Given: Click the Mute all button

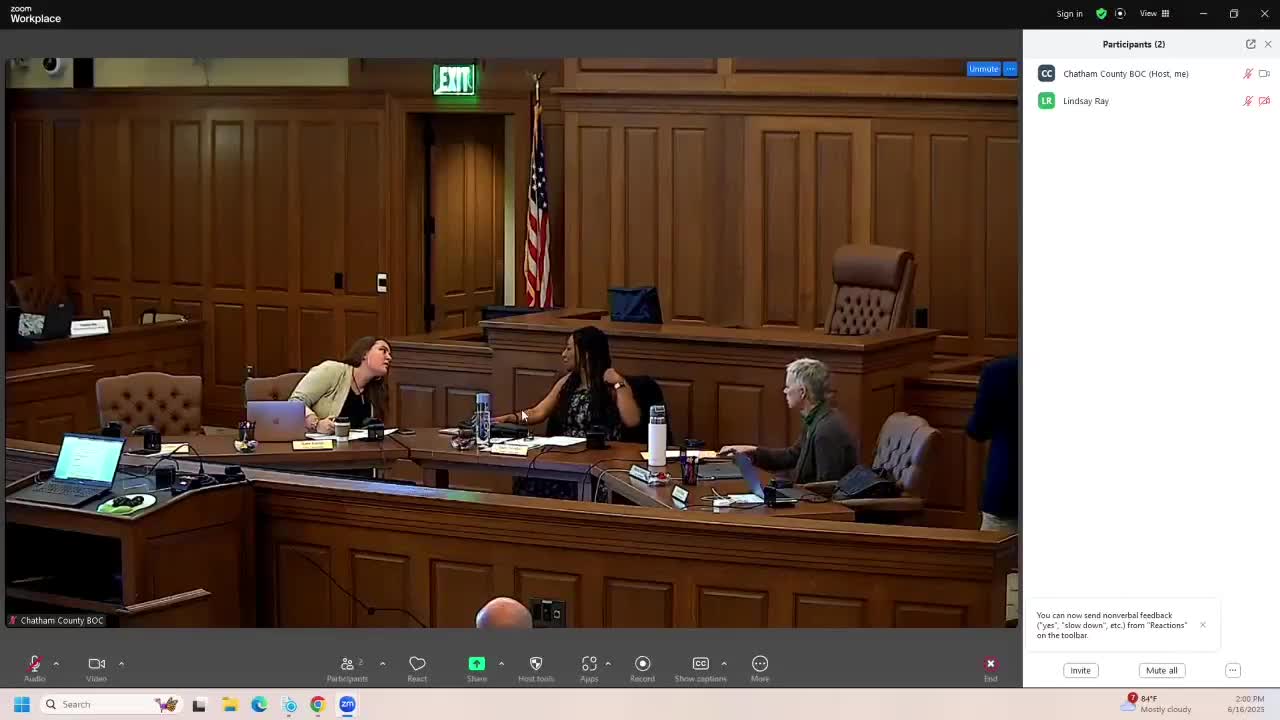Looking at the screenshot, I should (1161, 670).
